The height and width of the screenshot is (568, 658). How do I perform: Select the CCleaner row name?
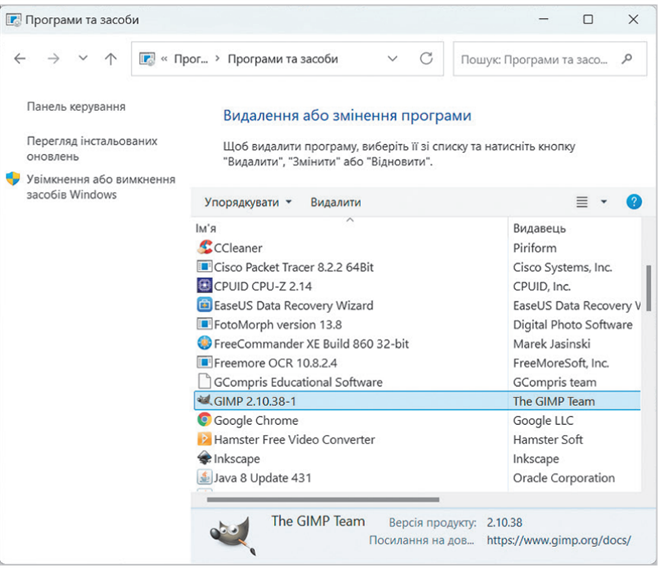[x=238, y=248]
